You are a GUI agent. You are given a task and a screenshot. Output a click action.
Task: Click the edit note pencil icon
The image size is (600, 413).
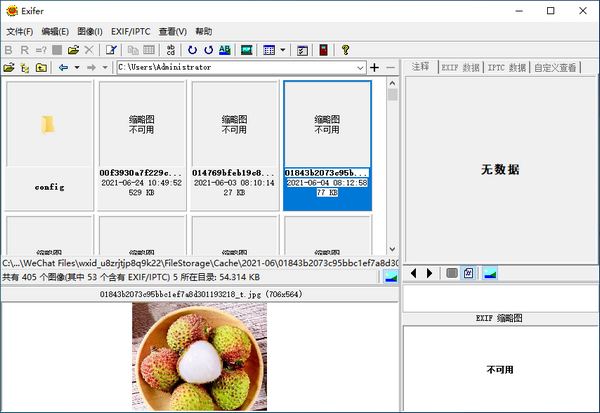click(111, 50)
